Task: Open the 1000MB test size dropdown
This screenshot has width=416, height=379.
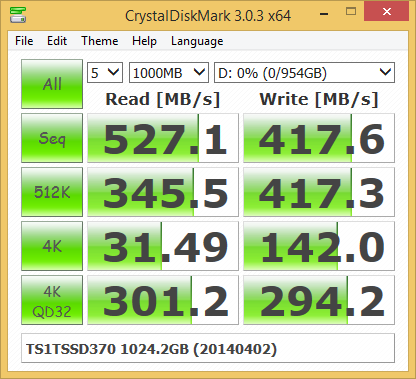Action: point(169,73)
